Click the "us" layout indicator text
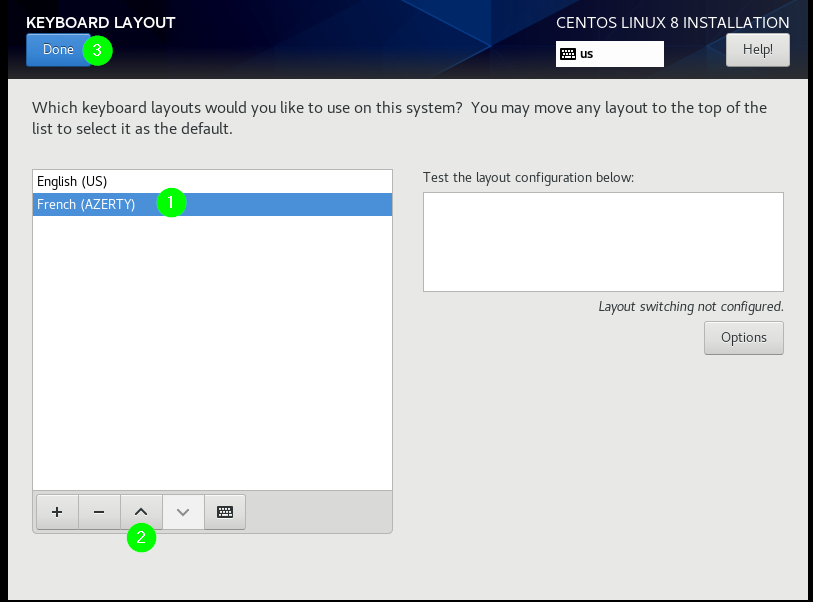This screenshot has width=813, height=602. click(x=587, y=54)
